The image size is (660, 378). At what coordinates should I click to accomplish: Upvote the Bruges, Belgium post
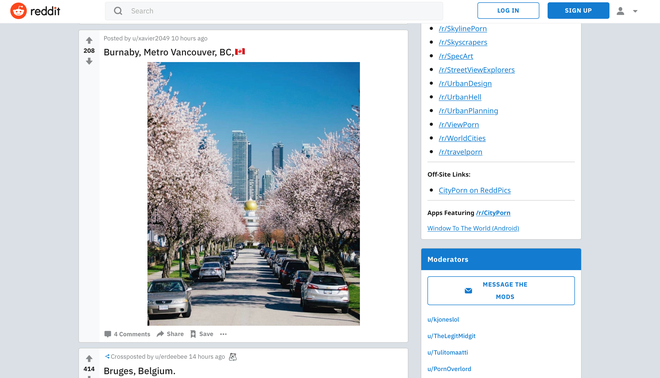(89, 359)
